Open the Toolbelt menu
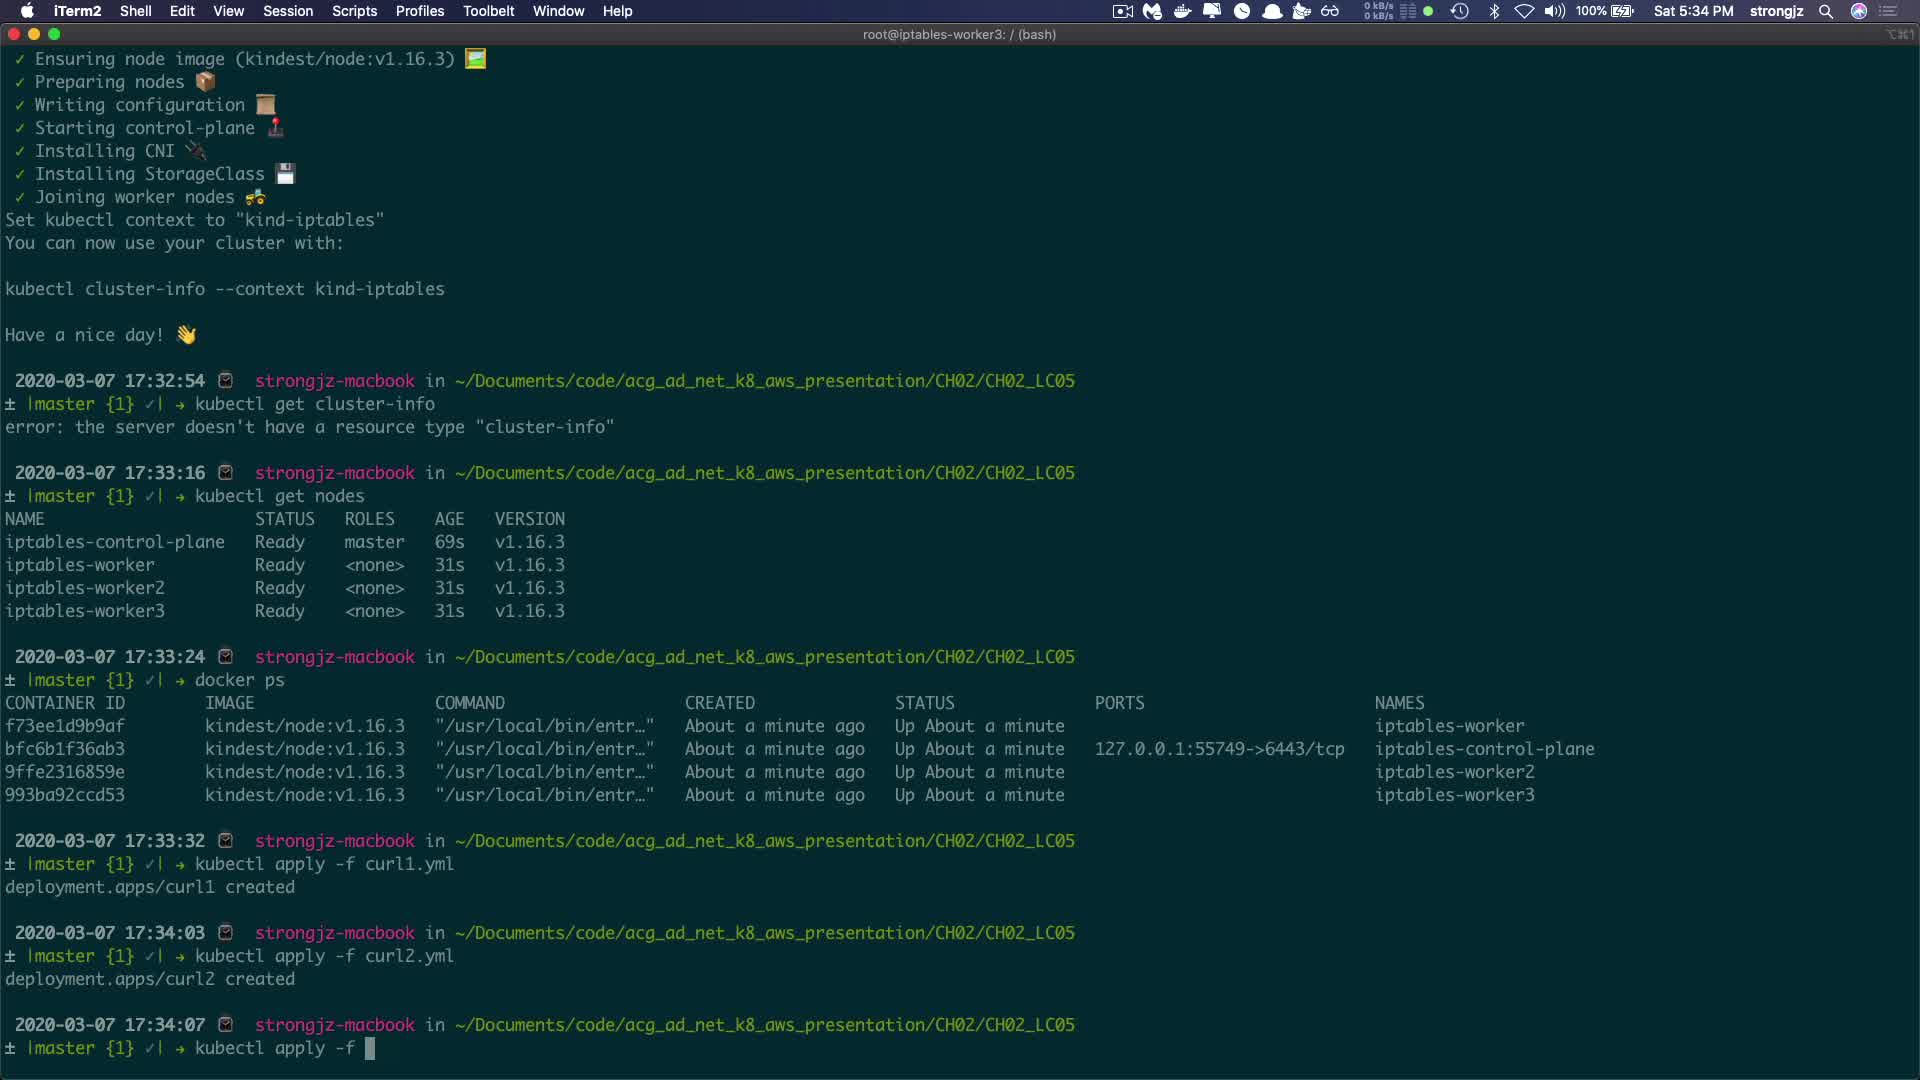 tap(488, 11)
